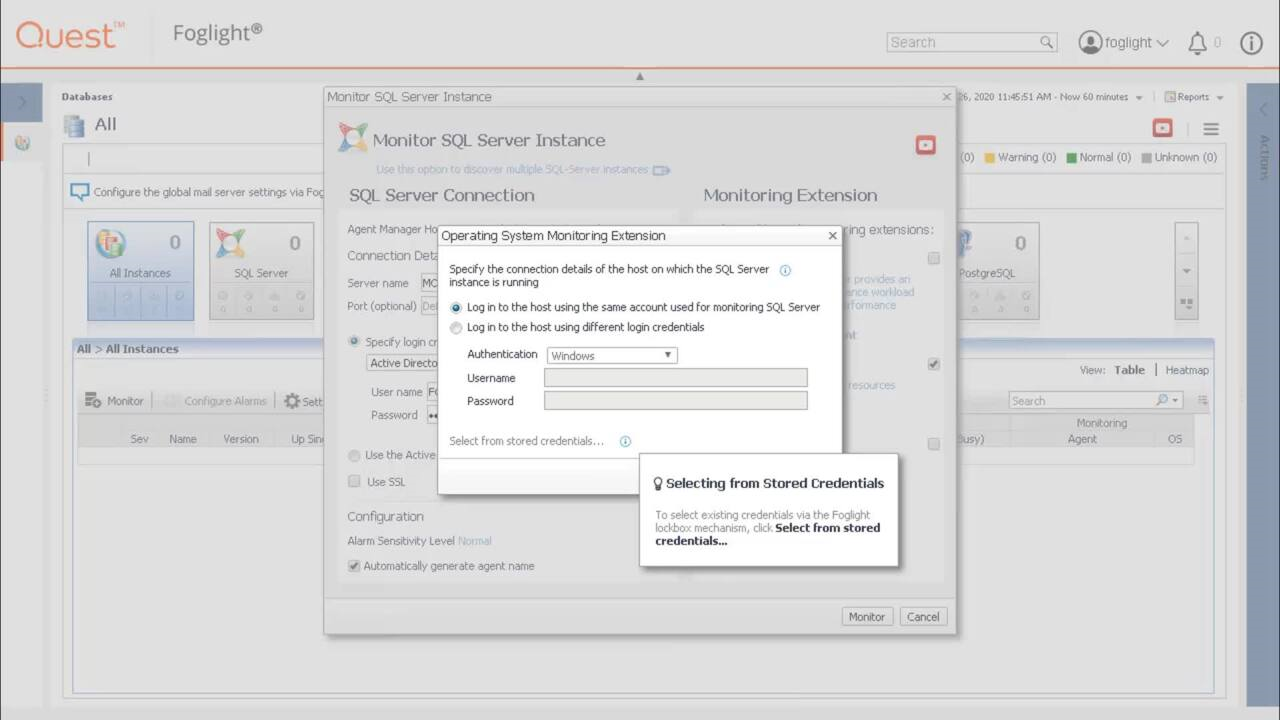Toggle Automatically generate agent name checkbox
The height and width of the screenshot is (720, 1280).
pyautogui.click(x=354, y=566)
